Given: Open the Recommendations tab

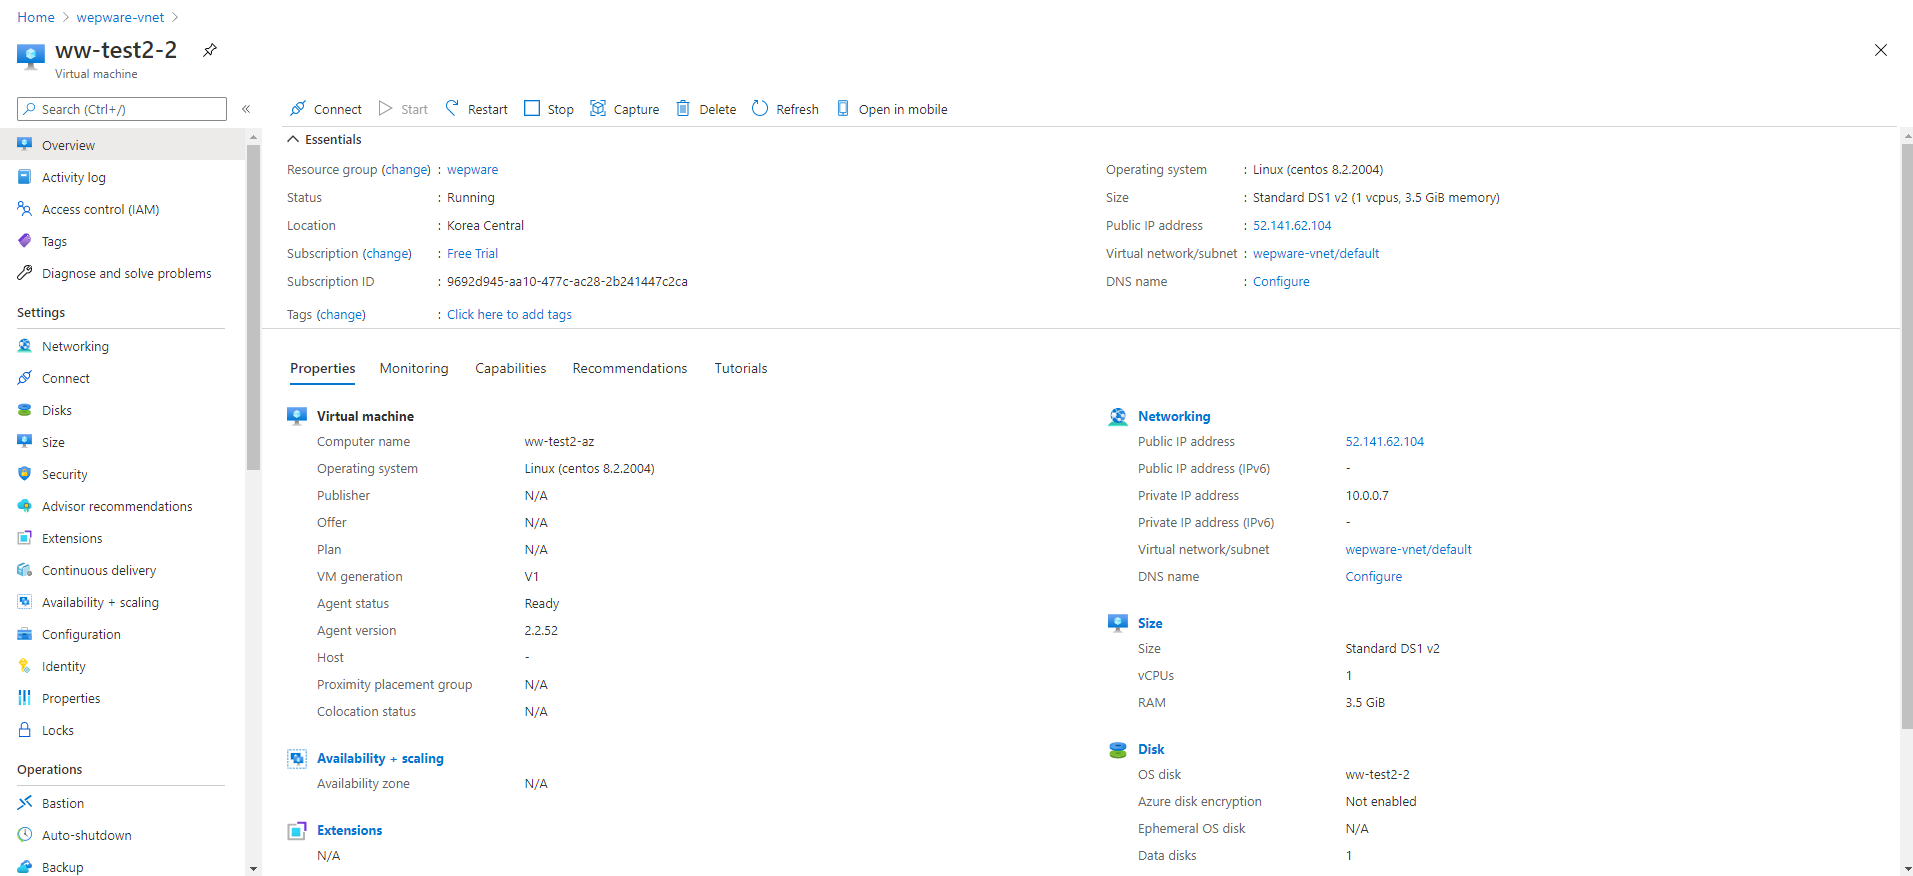Looking at the screenshot, I should [x=630, y=368].
